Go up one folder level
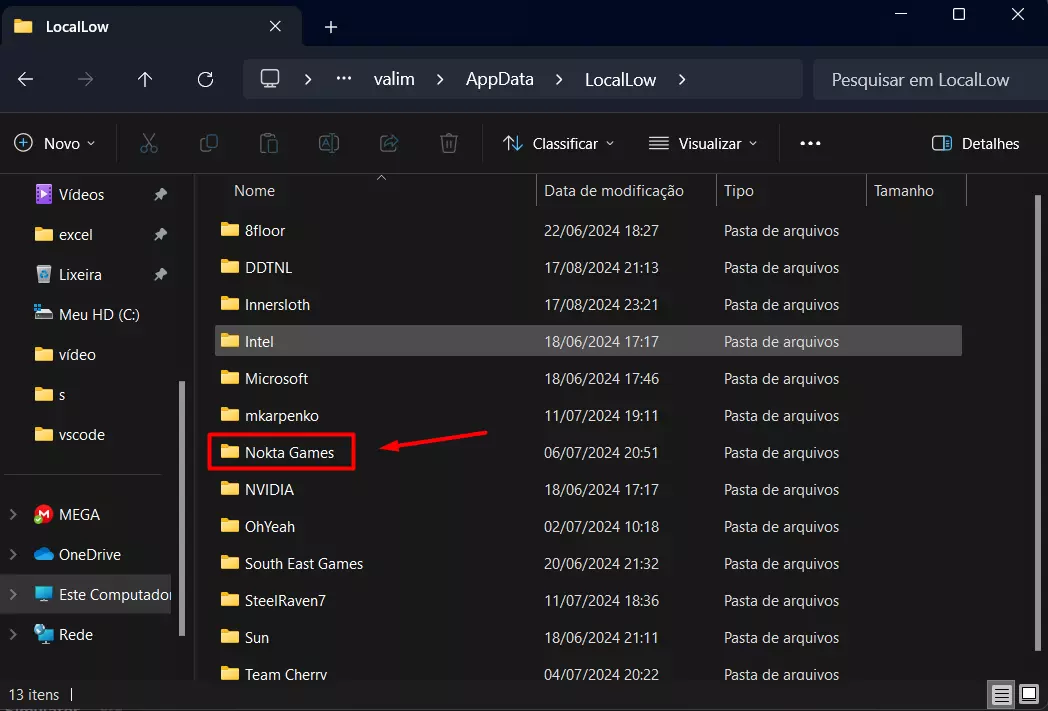The image size is (1048, 711). tap(145, 80)
